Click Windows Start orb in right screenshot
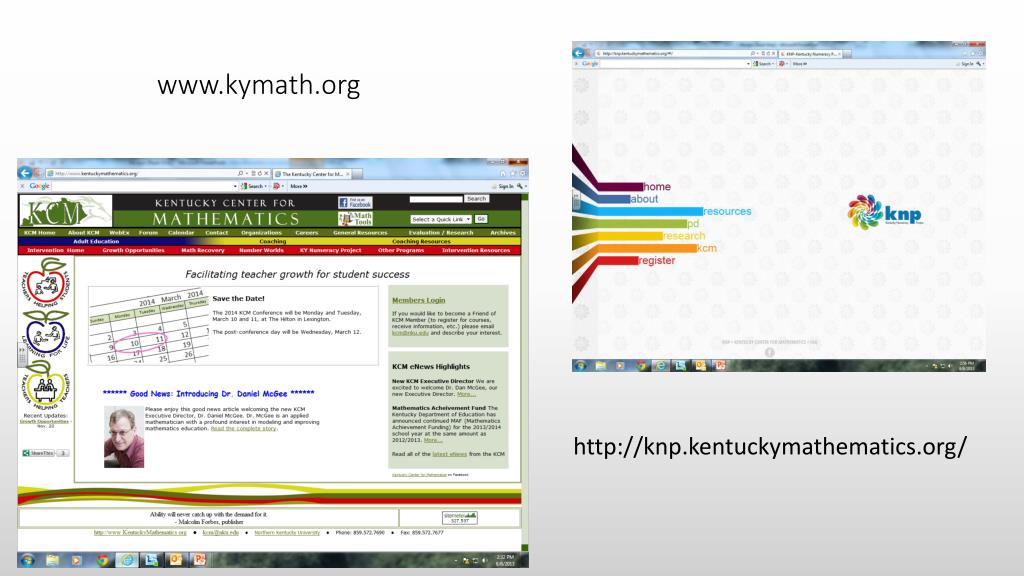The height and width of the screenshot is (576, 1024). [581, 366]
